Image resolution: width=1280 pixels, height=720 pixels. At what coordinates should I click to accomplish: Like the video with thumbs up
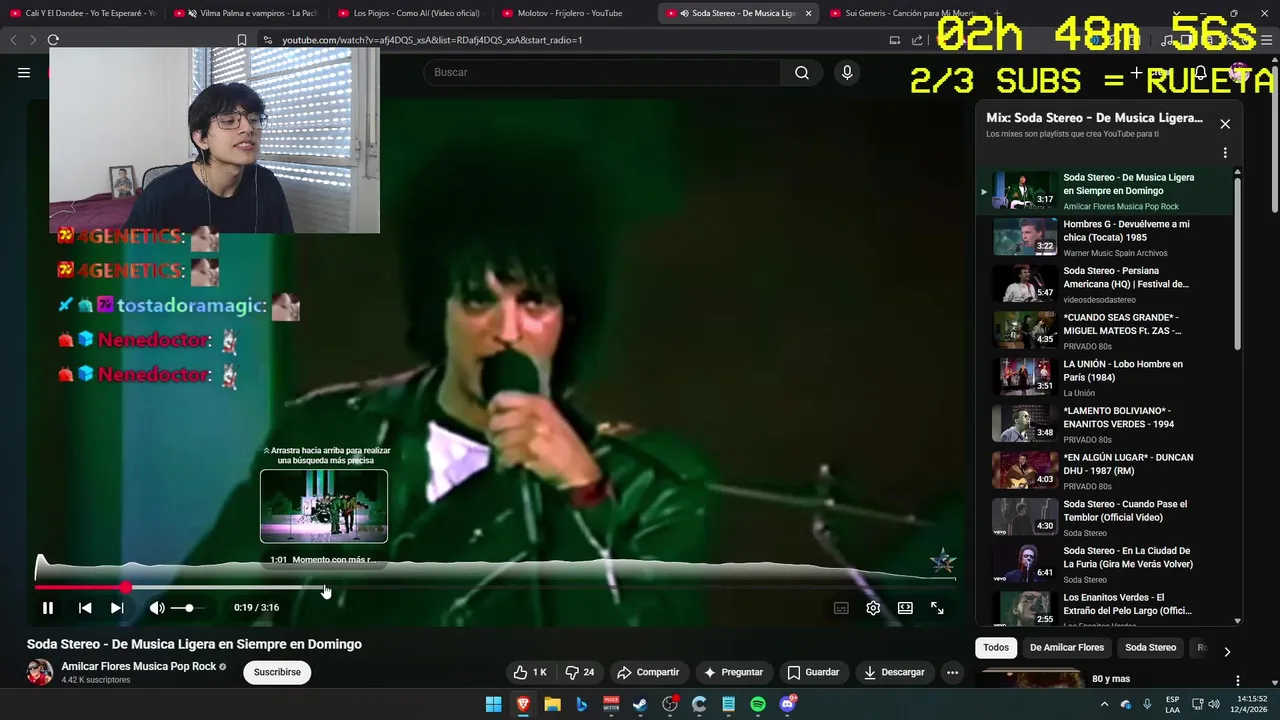click(530, 672)
